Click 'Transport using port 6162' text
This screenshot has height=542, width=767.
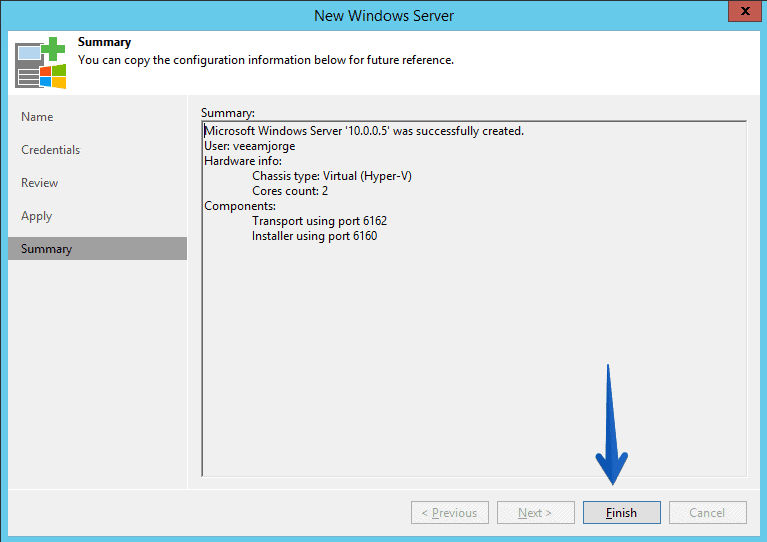click(319, 221)
